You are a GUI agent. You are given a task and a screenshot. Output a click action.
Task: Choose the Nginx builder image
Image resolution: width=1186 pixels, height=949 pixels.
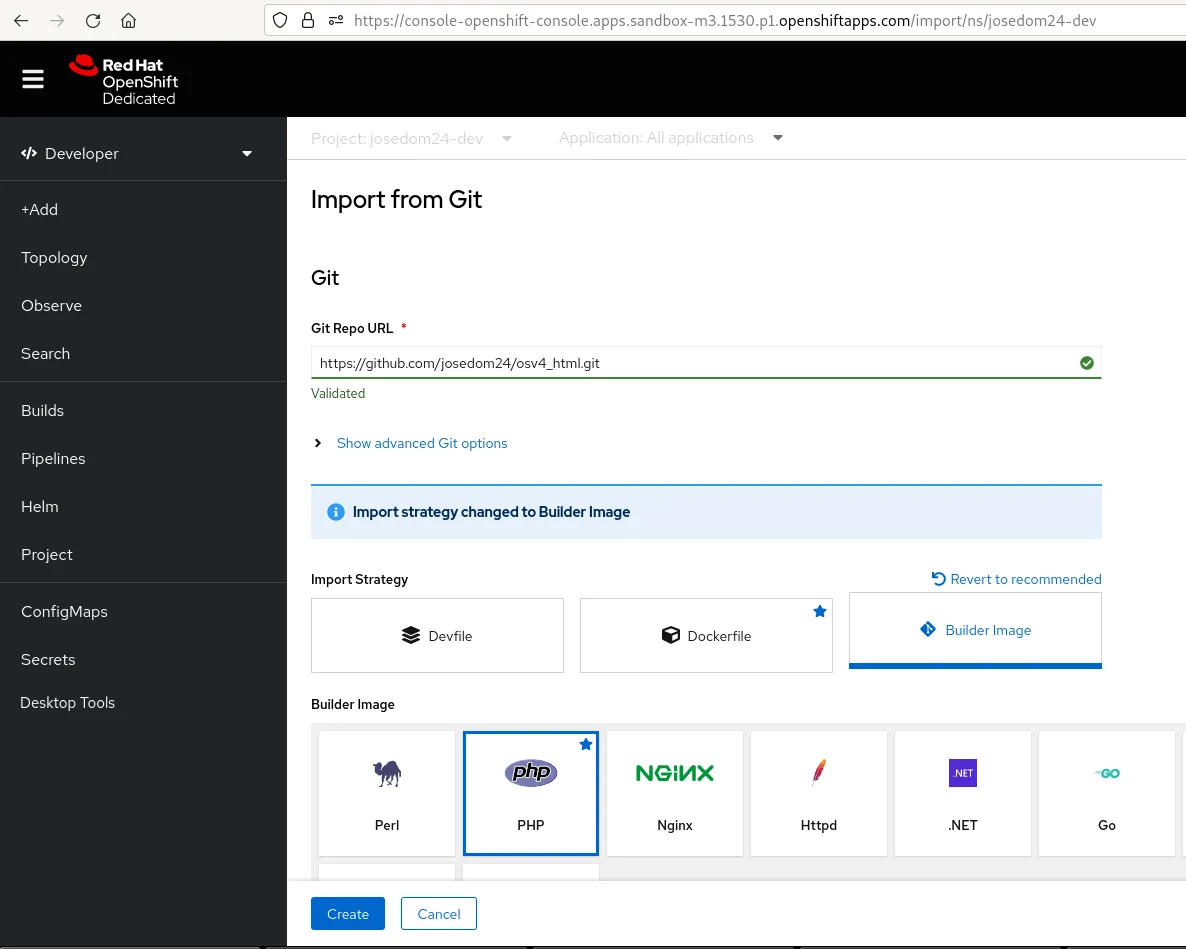(x=674, y=793)
